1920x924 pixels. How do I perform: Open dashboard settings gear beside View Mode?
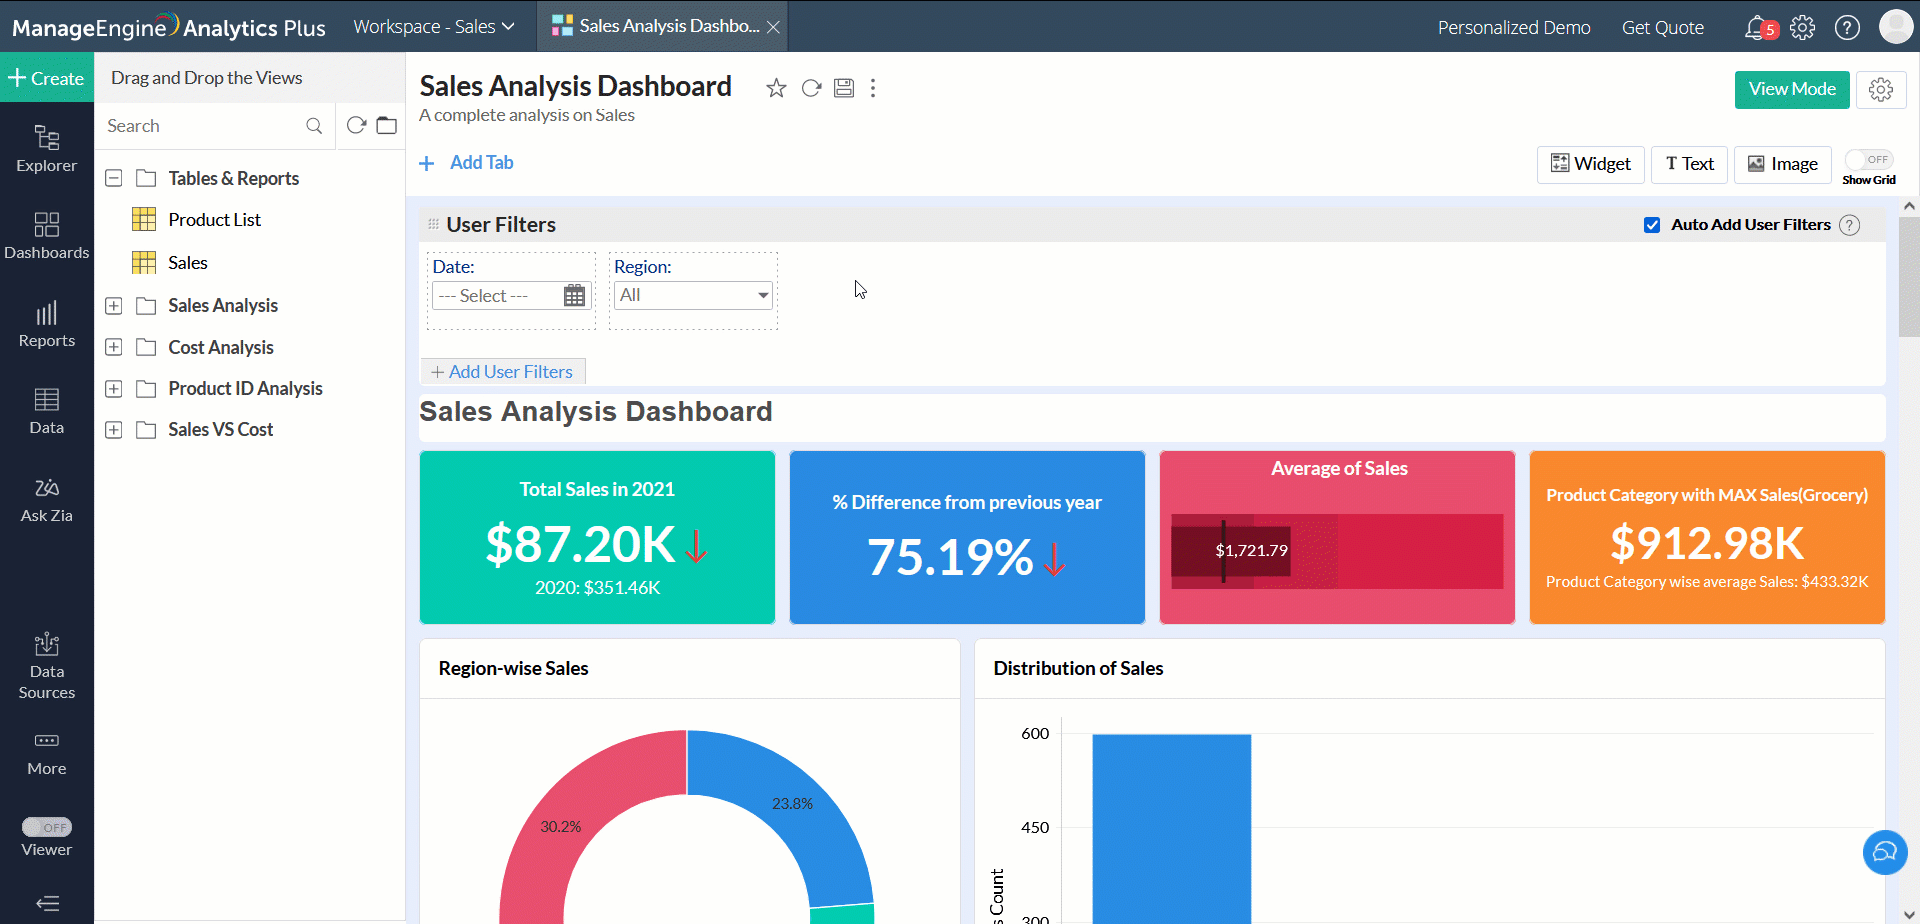coord(1881,89)
